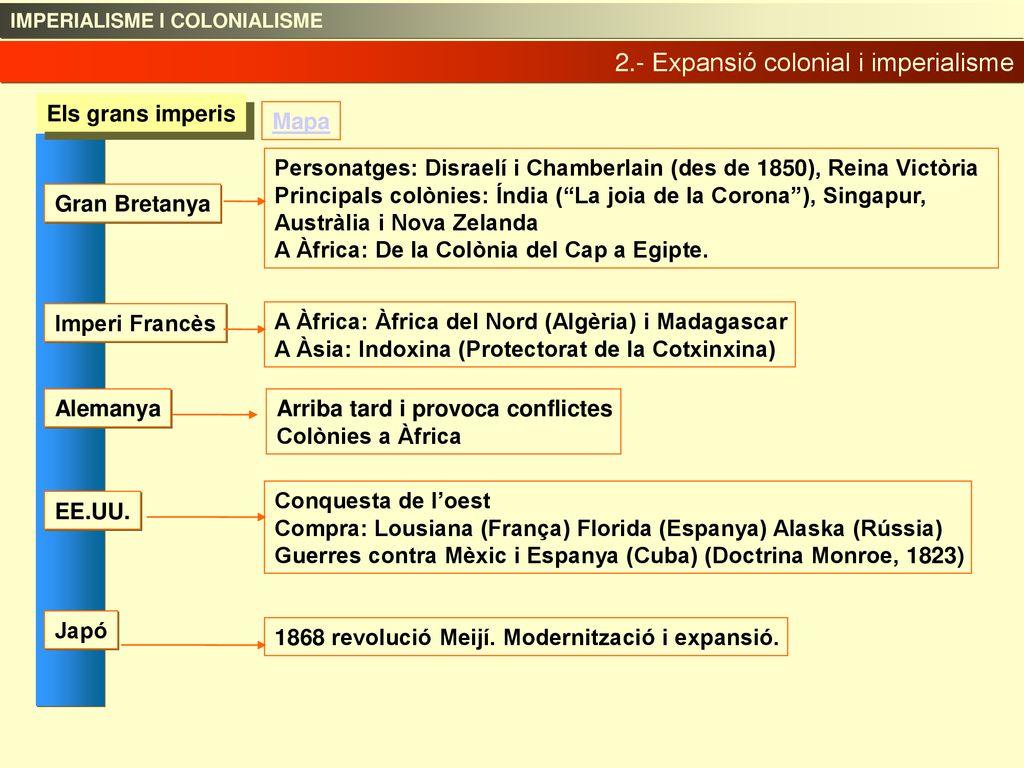The height and width of the screenshot is (768, 1024).
Task: Click the text Austràlia i Nova Zelanda
Action: click(x=406, y=223)
